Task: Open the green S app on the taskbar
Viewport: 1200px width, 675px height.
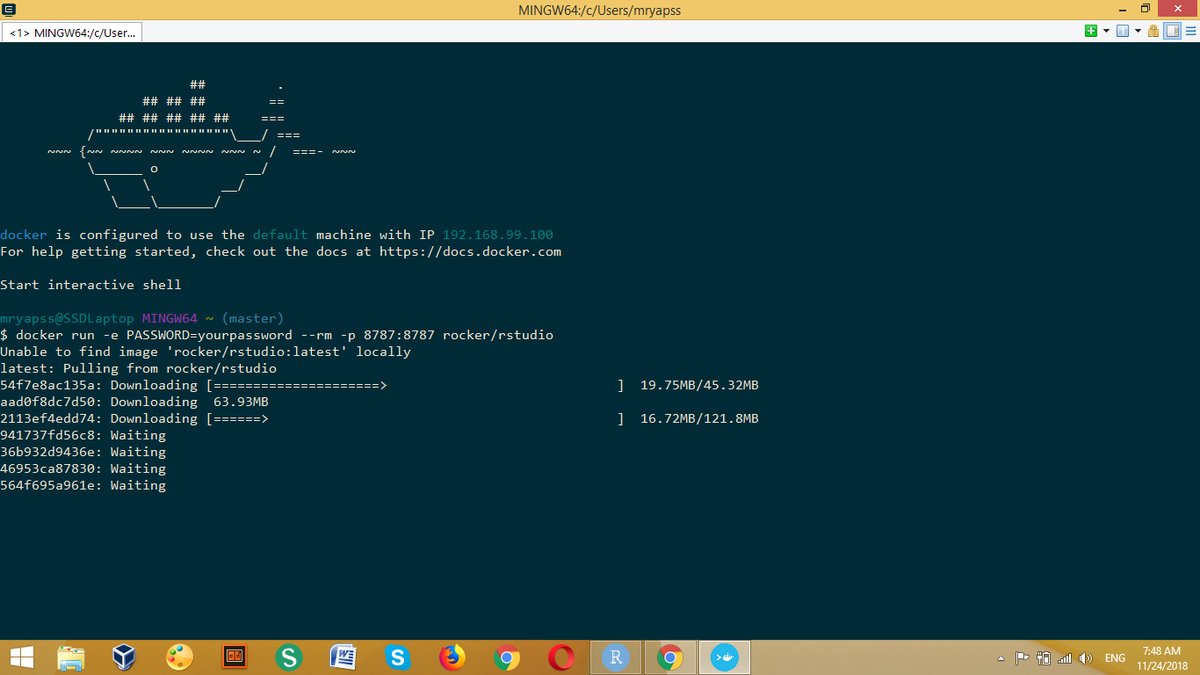Action: (x=289, y=657)
